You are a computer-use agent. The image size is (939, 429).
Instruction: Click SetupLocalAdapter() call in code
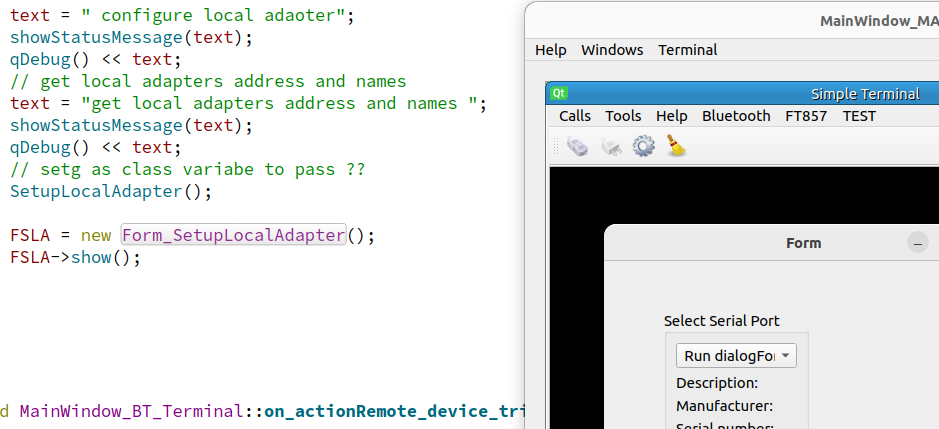point(111,192)
